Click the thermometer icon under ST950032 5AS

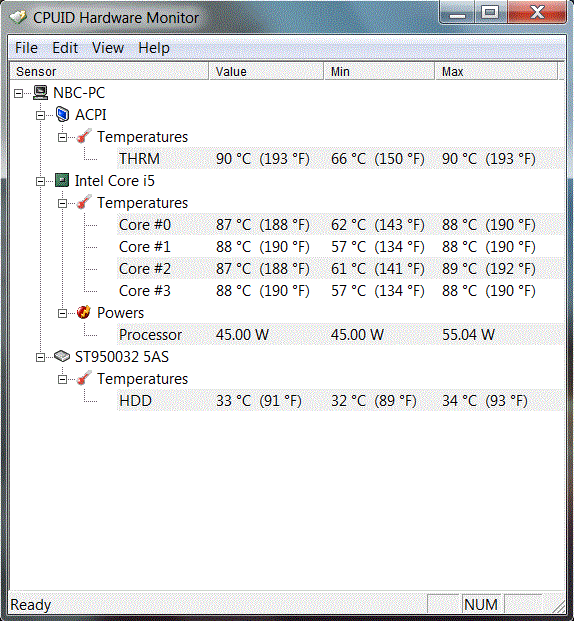click(84, 379)
